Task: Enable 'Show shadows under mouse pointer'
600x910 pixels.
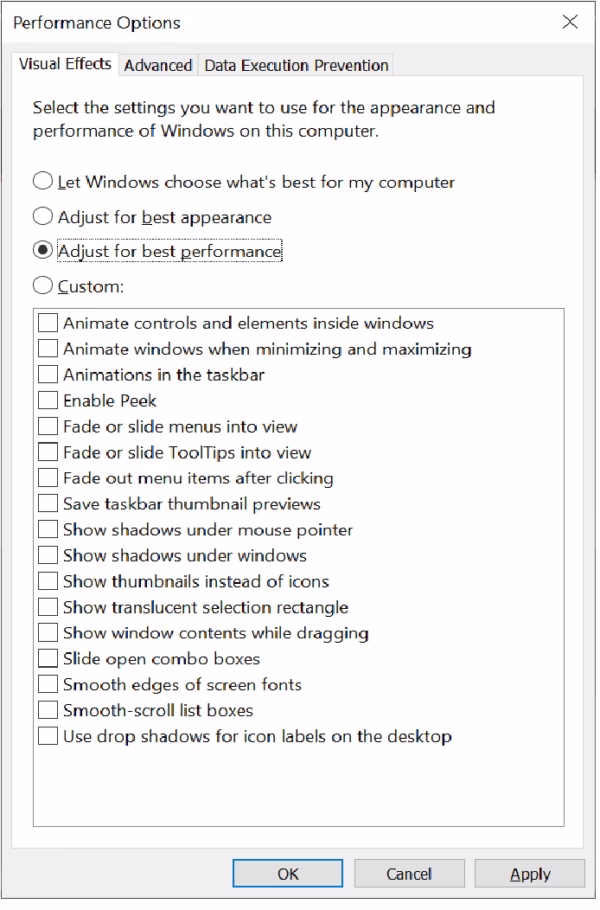Action: click(x=48, y=530)
